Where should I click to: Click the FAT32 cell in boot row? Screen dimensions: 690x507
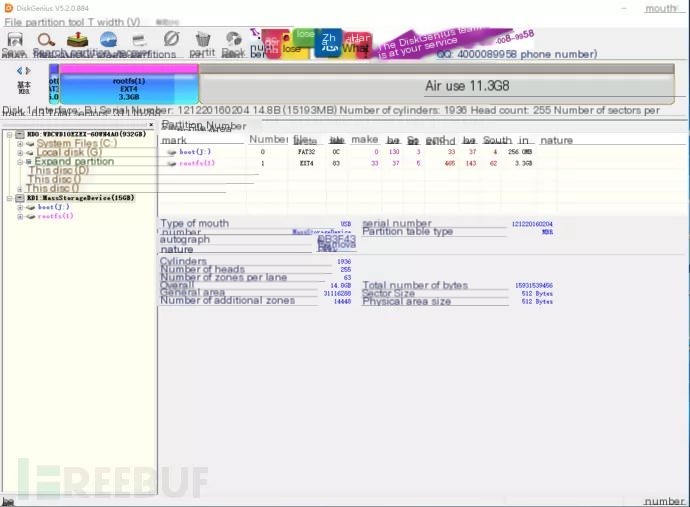click(x=306, y=152)
